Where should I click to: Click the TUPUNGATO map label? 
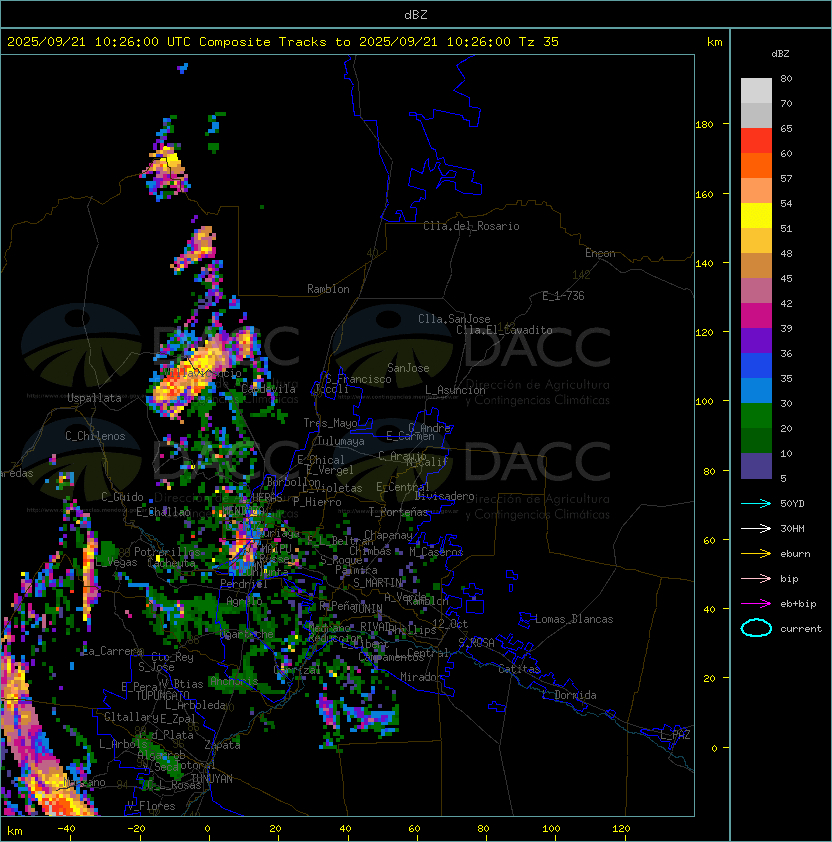[x=162, y=695]
